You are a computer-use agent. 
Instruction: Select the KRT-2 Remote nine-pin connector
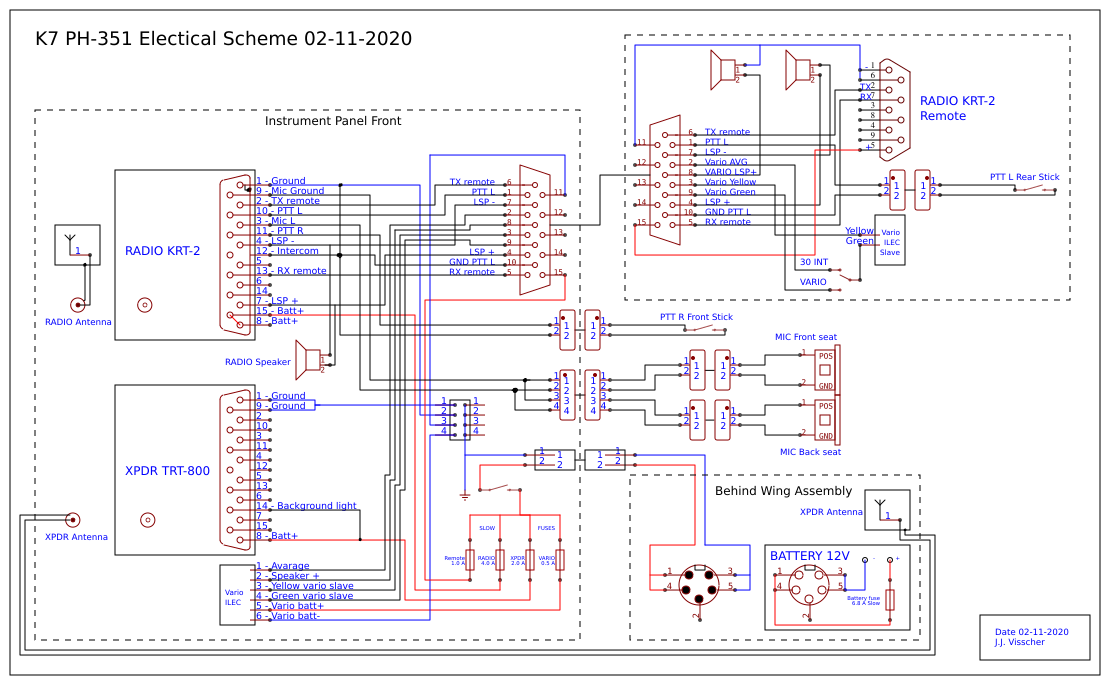pos(894,110)
